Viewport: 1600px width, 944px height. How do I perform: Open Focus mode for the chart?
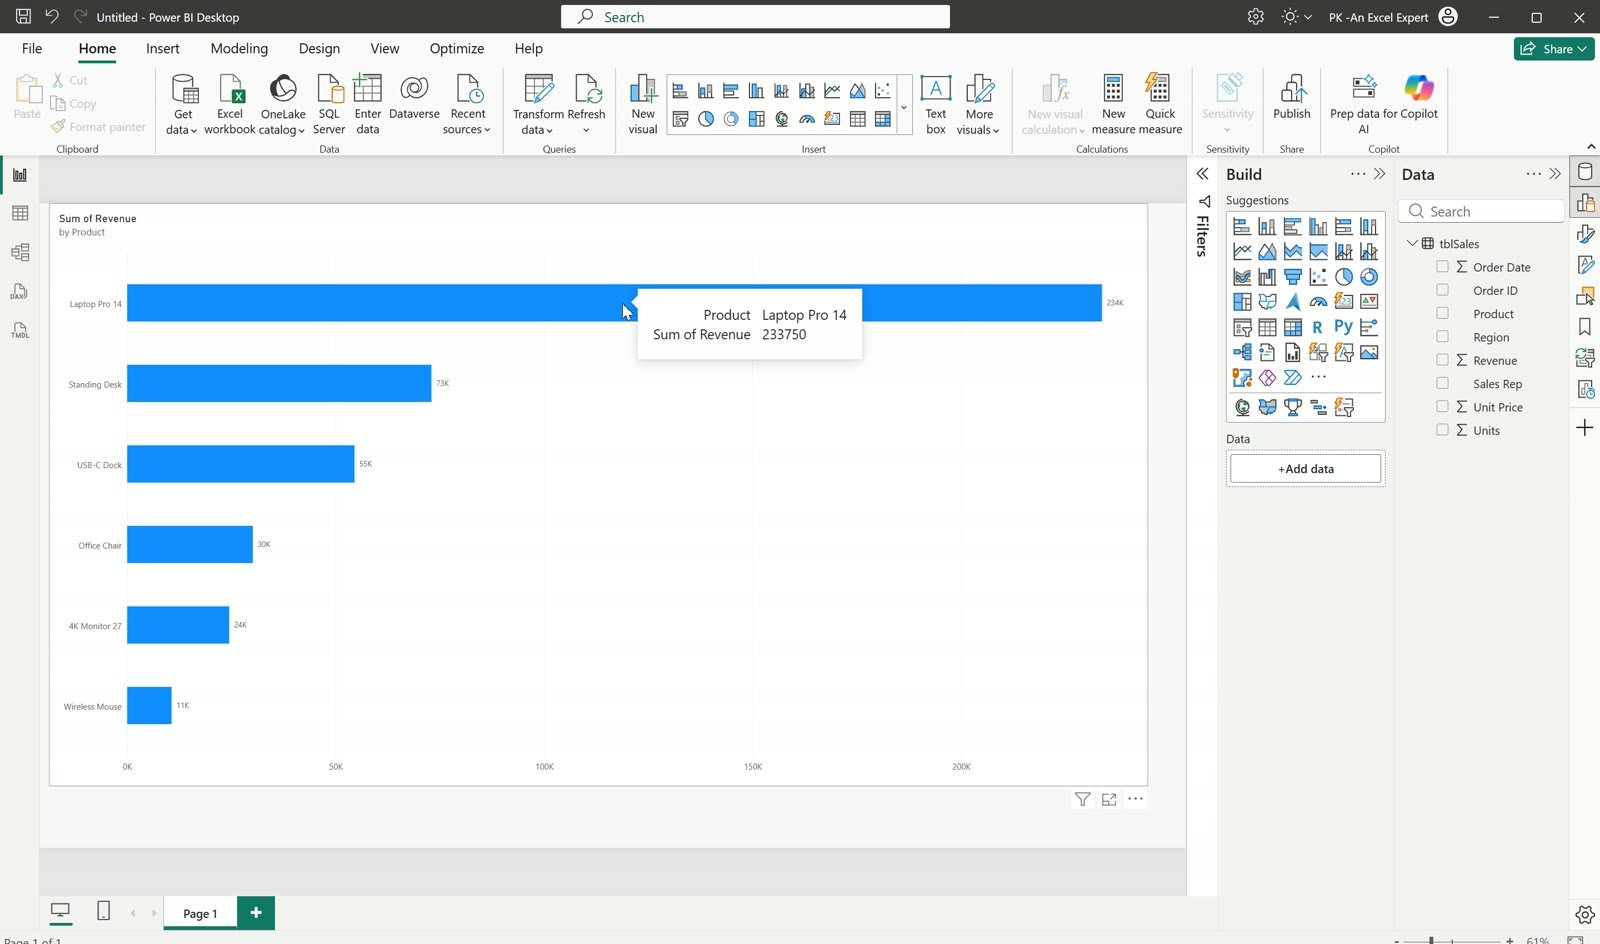(x=1109, y=799)
